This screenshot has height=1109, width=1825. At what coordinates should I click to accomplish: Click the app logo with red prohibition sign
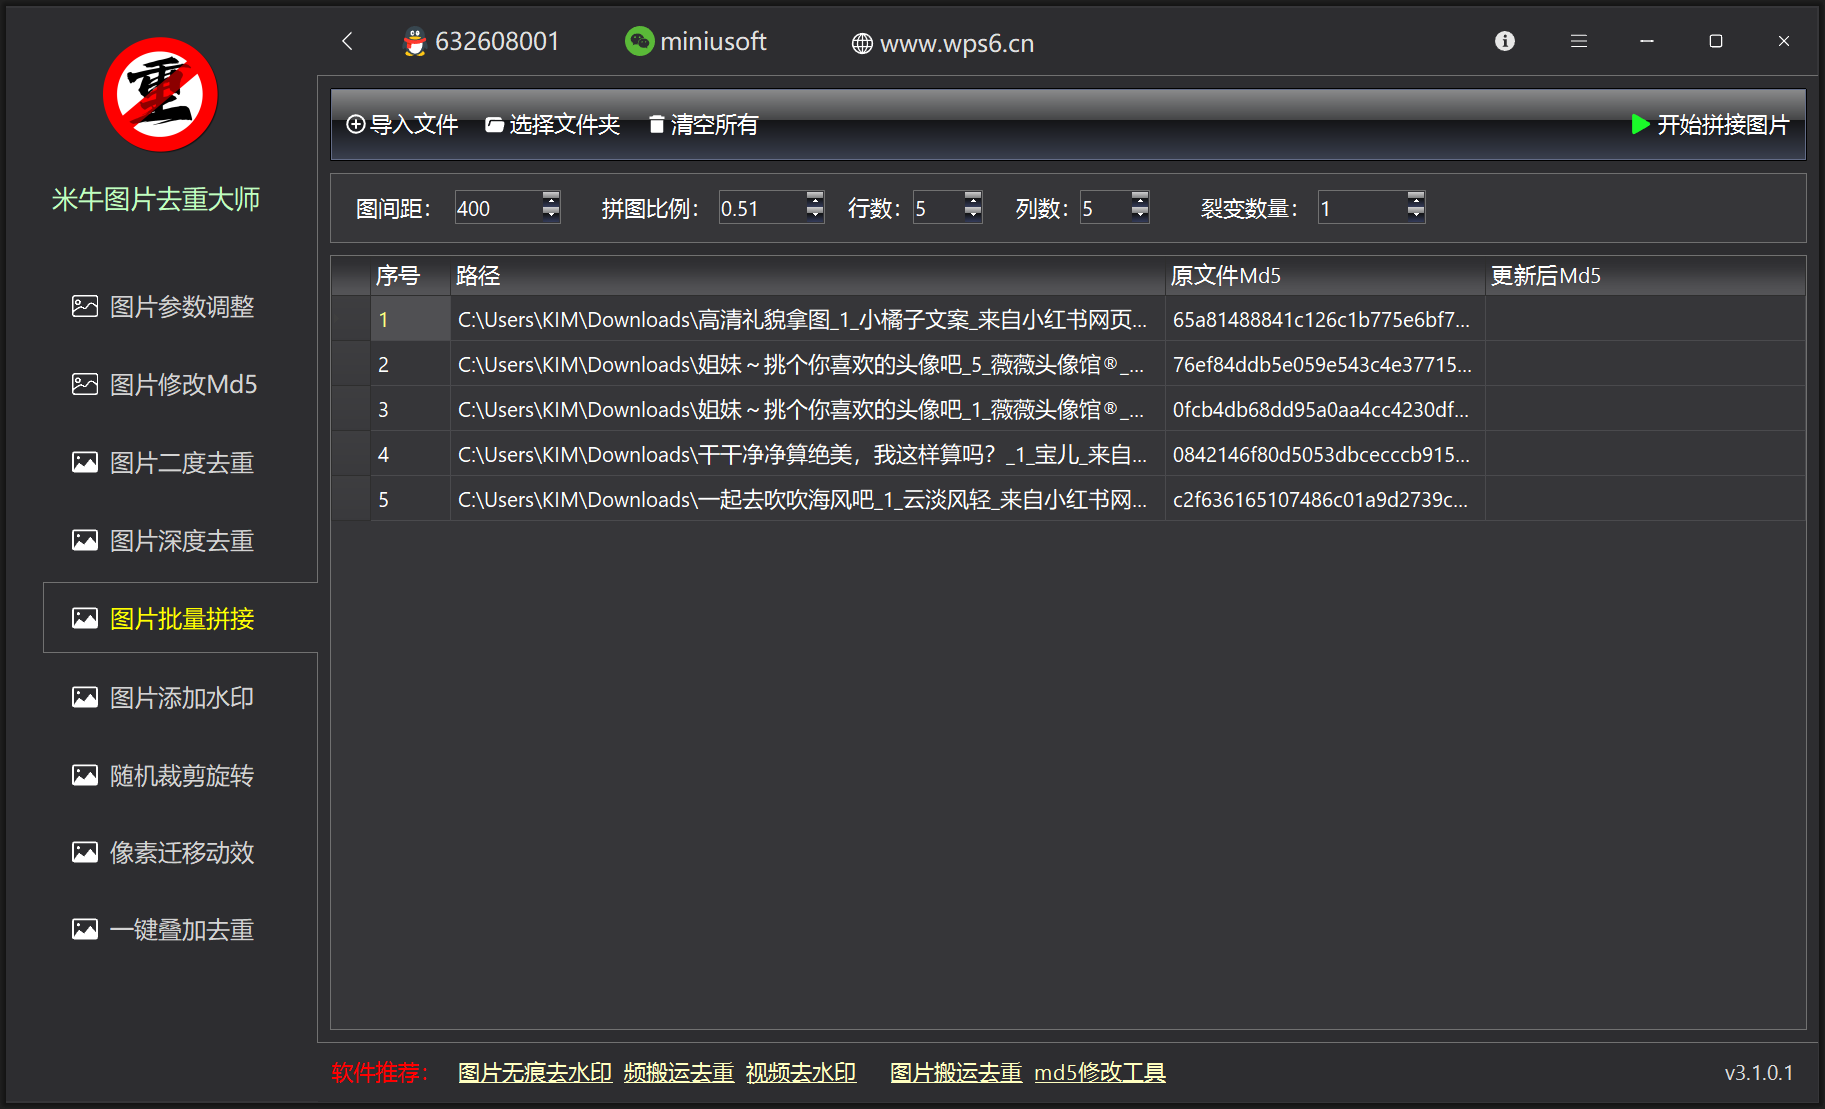[x=160, y=95]
